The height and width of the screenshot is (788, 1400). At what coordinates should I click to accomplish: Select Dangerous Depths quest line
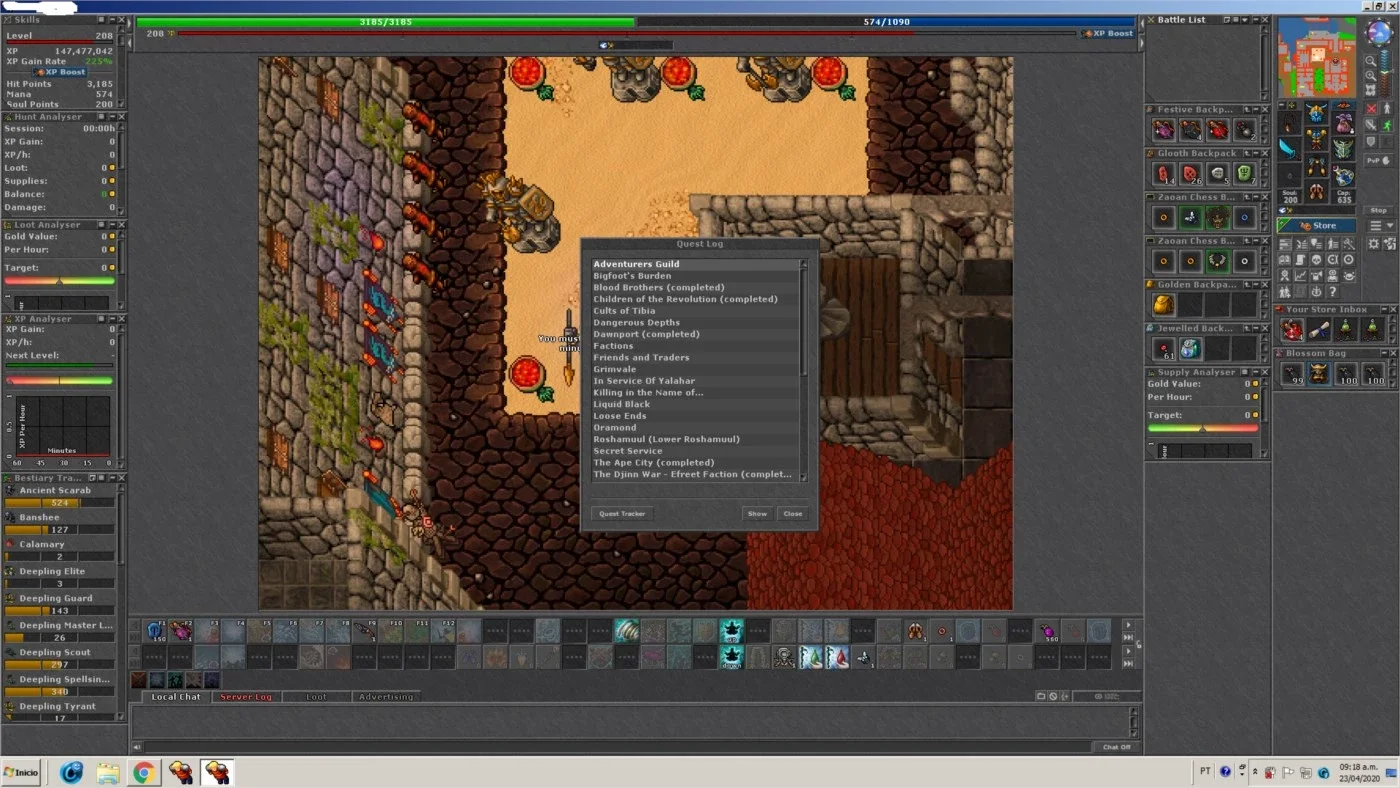[696, 322]
